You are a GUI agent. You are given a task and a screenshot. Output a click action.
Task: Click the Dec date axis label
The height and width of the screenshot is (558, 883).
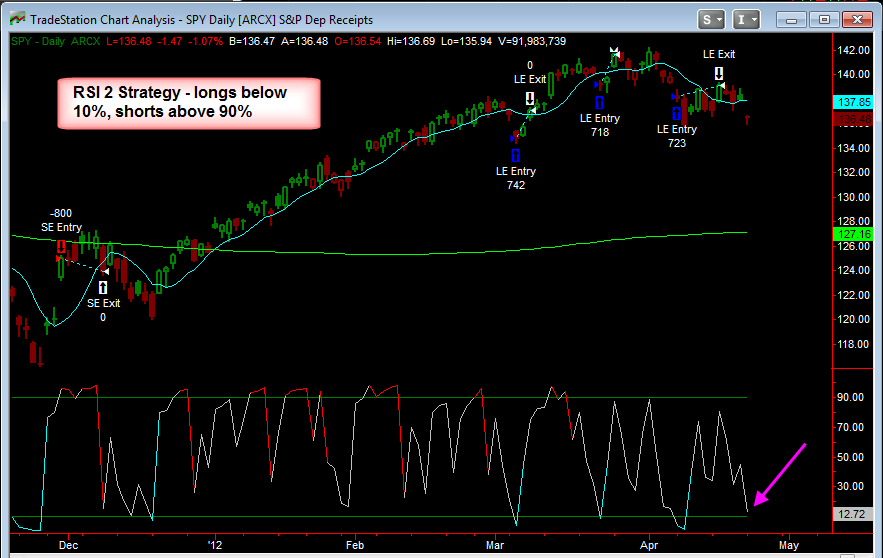coord(69,545)
